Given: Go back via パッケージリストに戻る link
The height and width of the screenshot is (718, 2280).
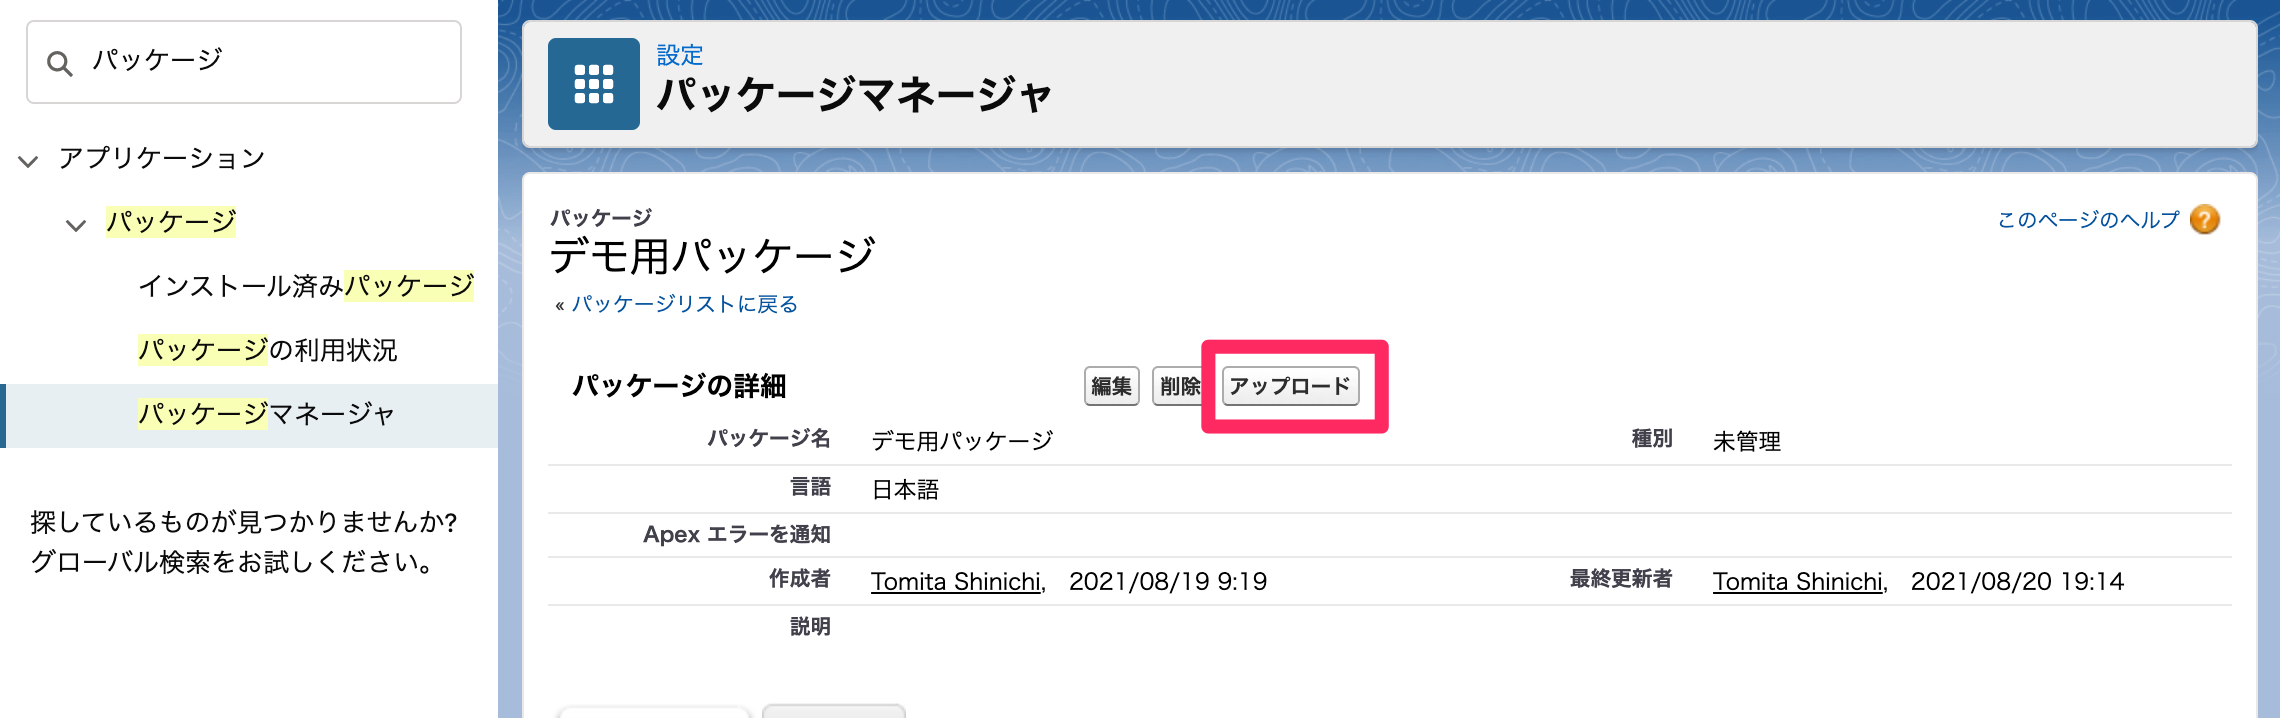Looking at the screenshot, I should tap(685, 304).
